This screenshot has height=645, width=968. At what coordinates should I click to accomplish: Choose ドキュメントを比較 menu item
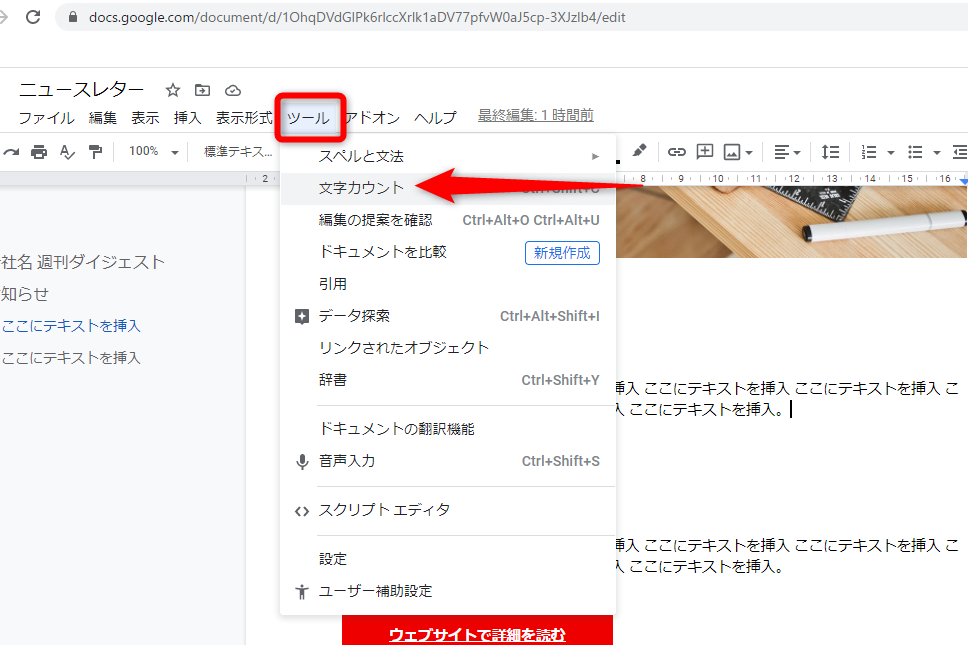tap(448, 252)
